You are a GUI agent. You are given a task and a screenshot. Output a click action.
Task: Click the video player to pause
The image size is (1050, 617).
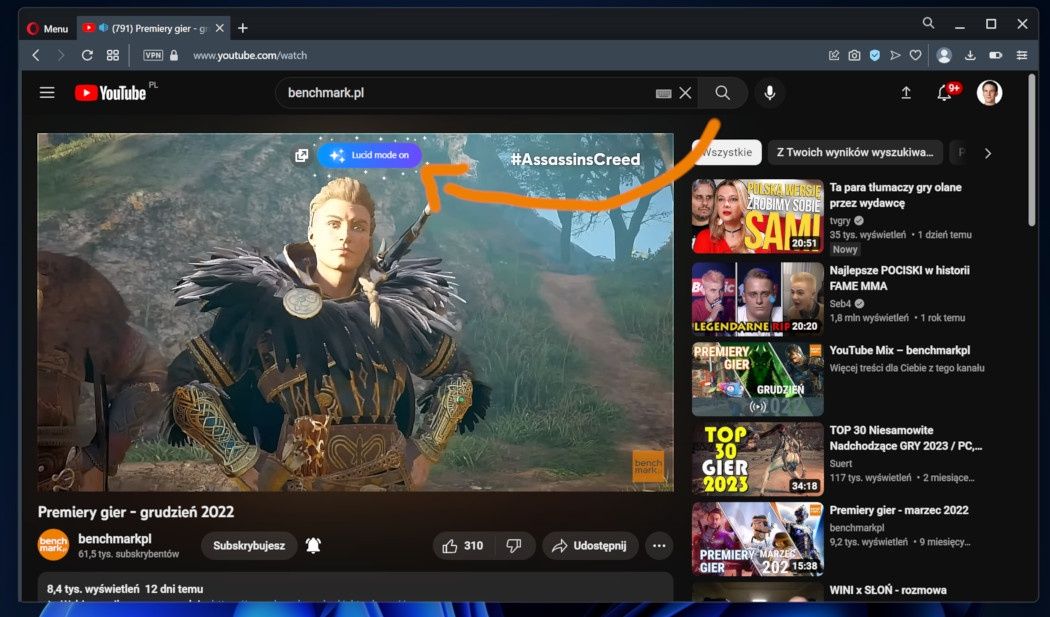(355, 313)
